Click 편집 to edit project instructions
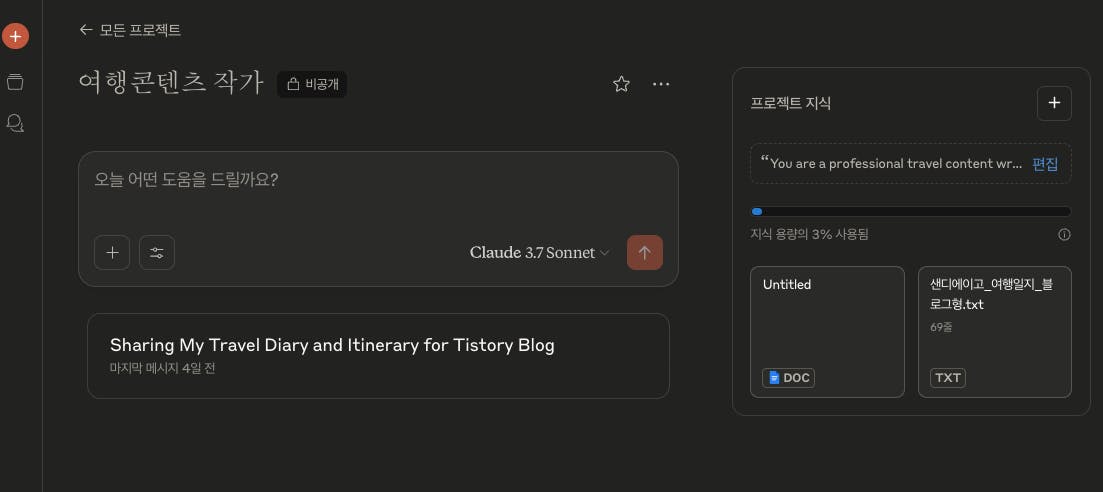 pyautogui.click(x=1045, y=164)
